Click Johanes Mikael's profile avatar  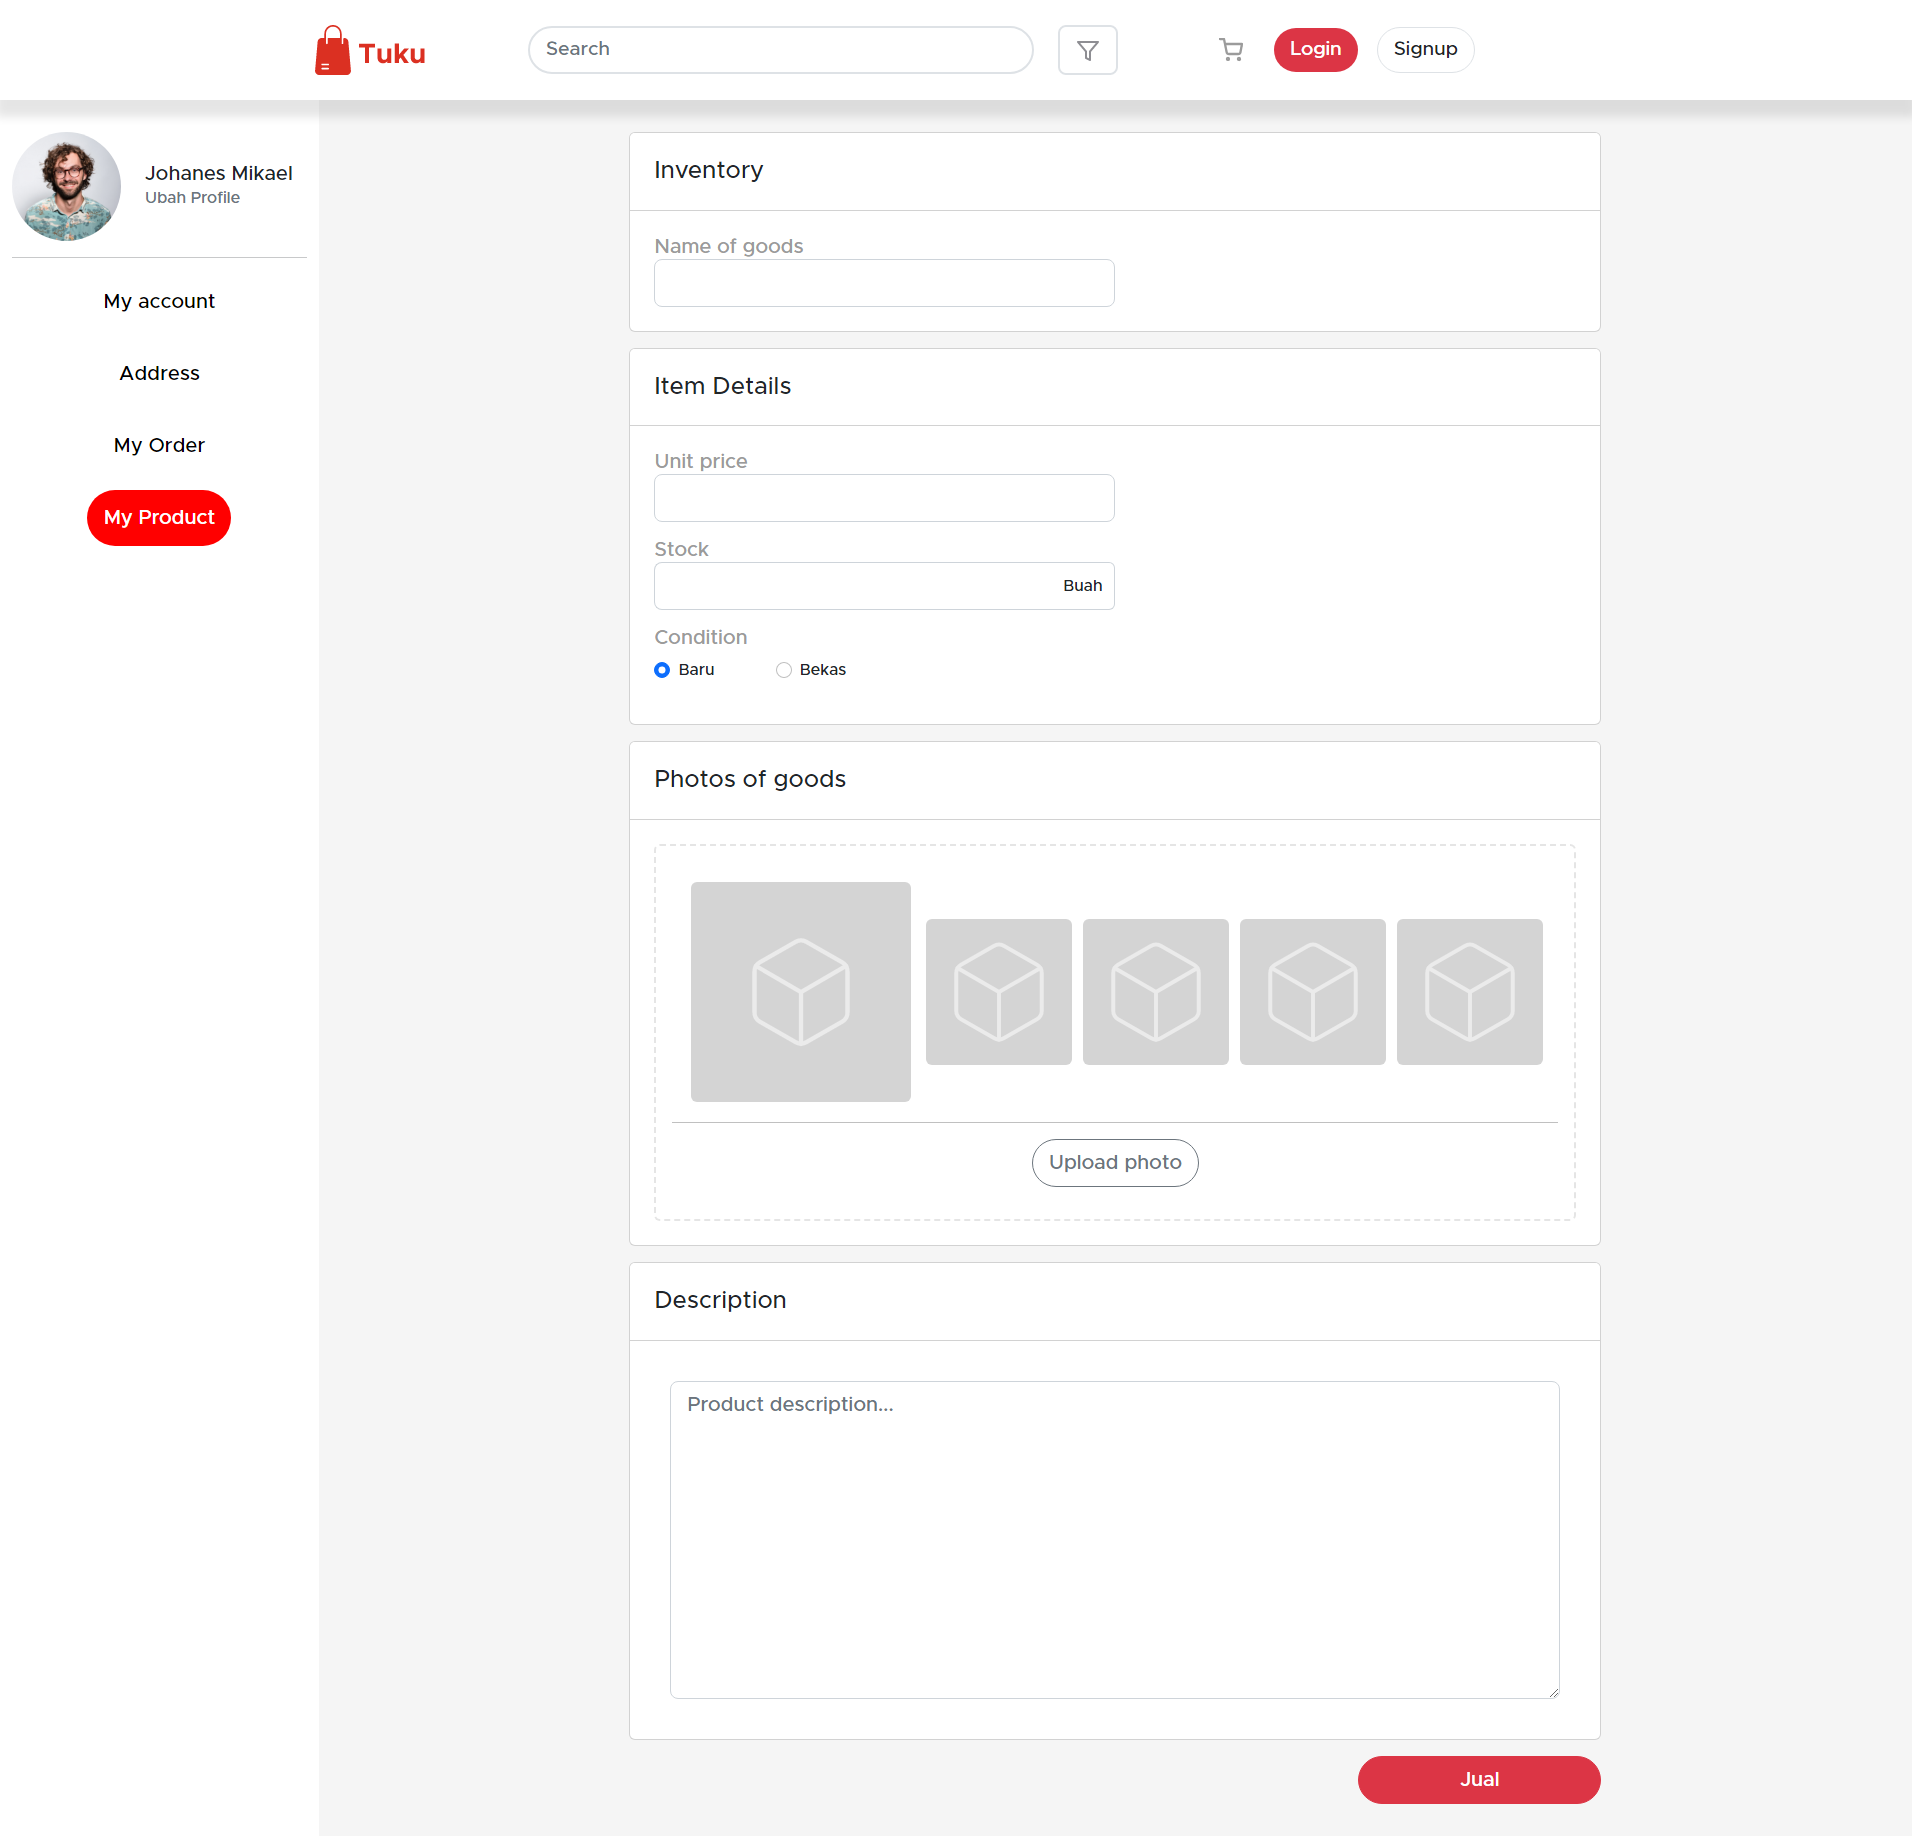tap(67, 187)
